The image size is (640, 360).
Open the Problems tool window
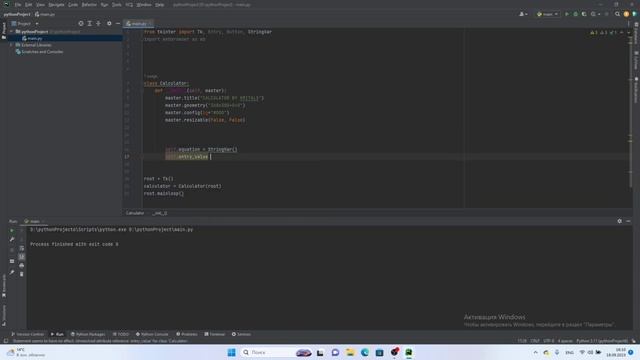(x=187, y=334)
